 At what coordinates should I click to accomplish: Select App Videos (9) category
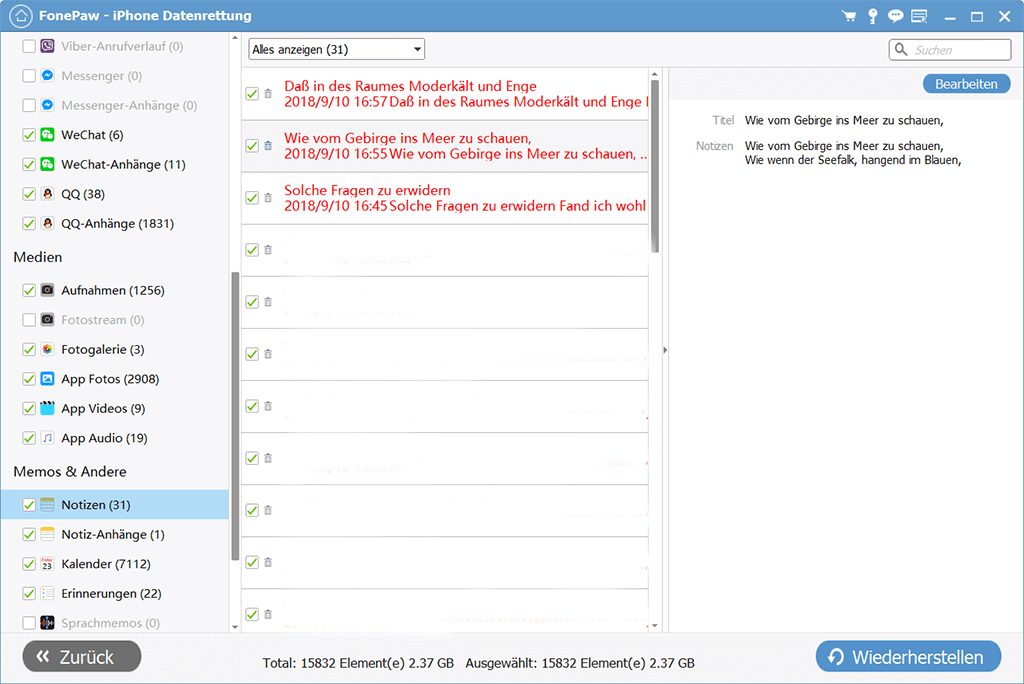115,408
